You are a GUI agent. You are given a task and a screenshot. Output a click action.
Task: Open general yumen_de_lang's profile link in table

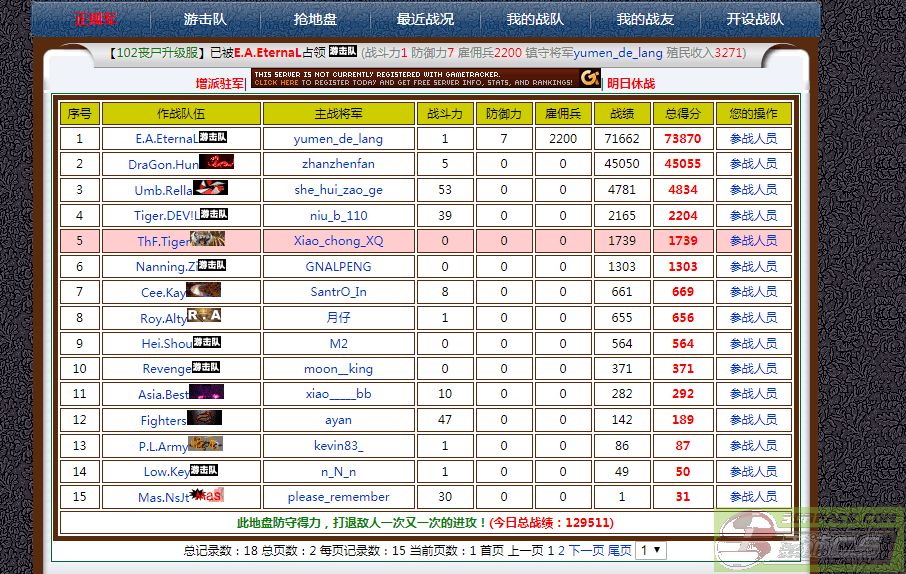[338, 139]
